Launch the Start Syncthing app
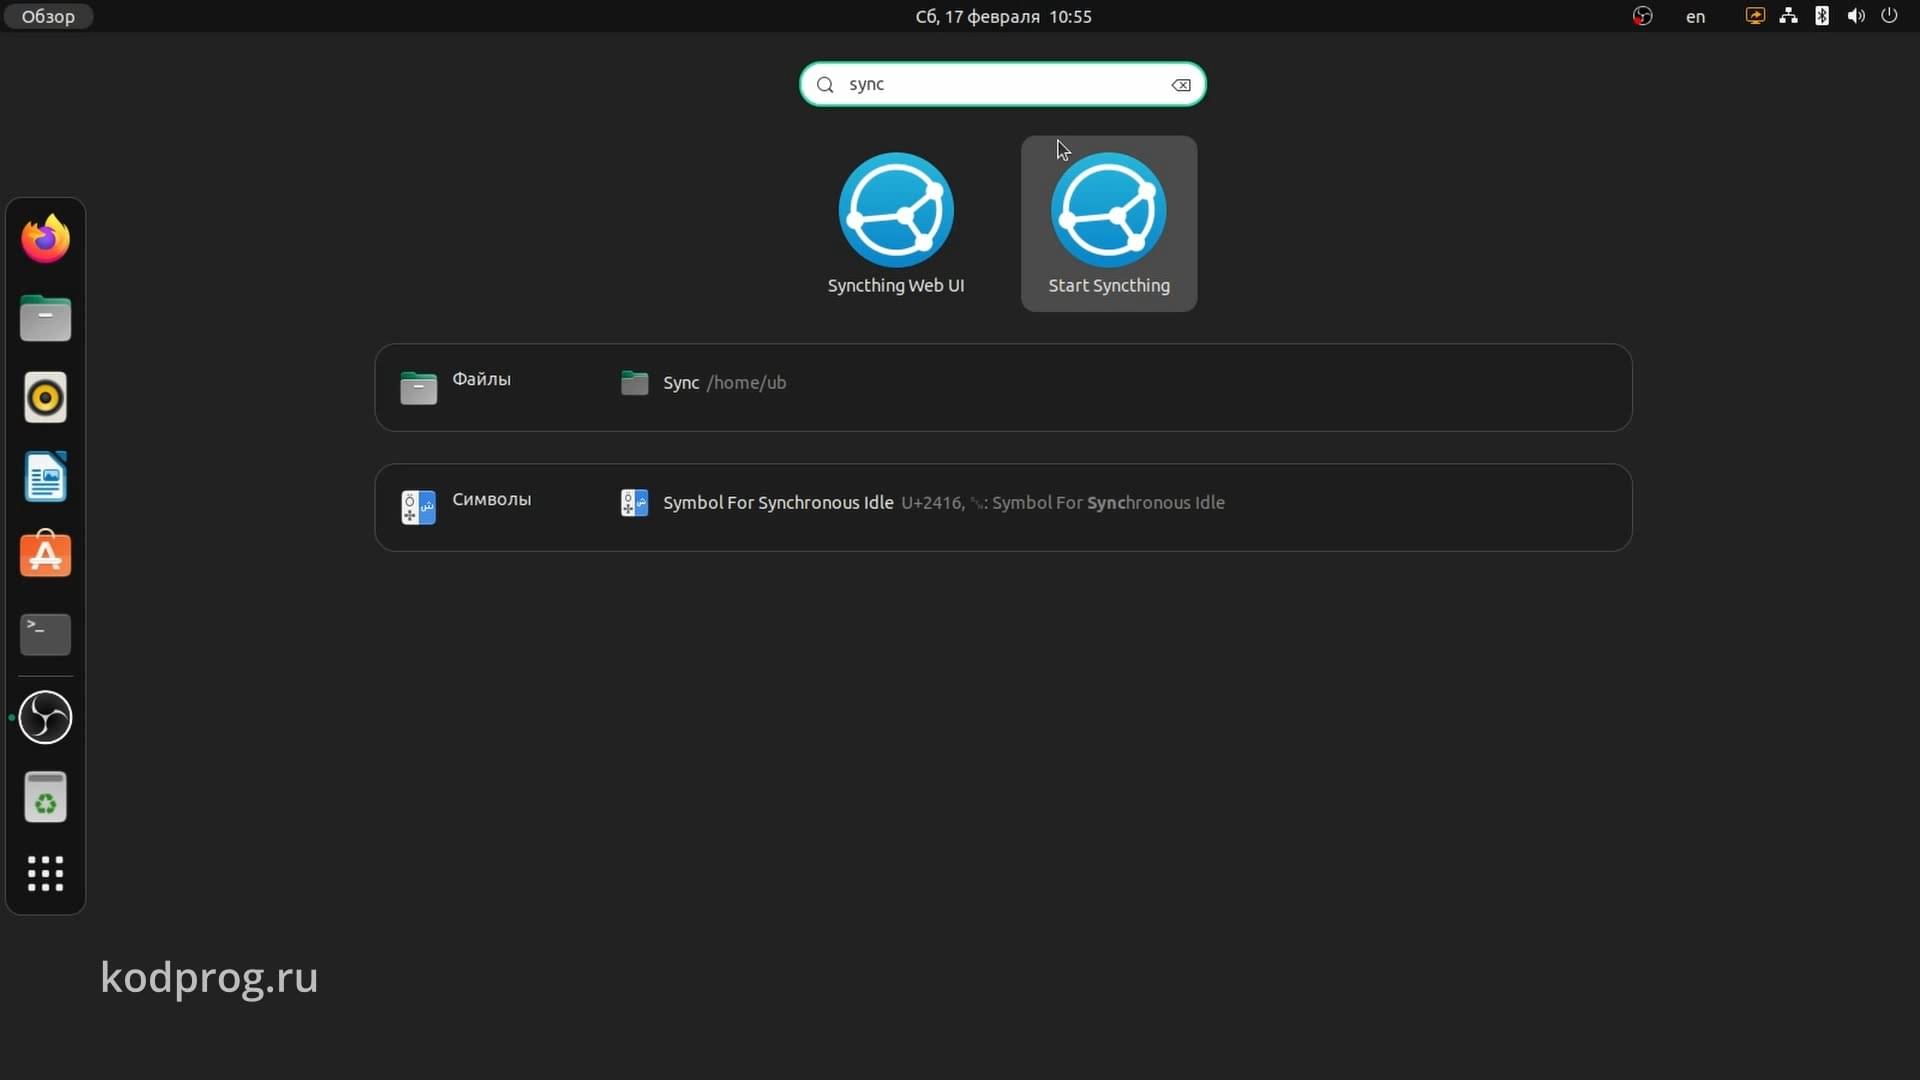This screenshot has height=1080, width=1920. click(1109, 224)
